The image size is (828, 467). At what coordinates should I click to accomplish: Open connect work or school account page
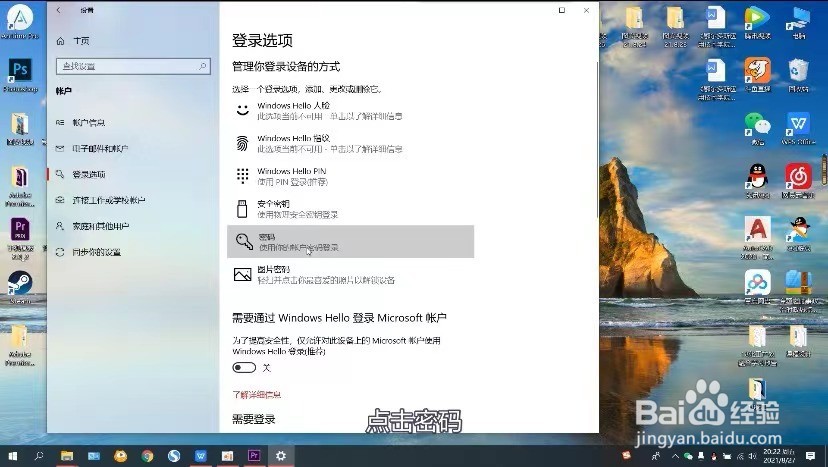pos(100,200)
